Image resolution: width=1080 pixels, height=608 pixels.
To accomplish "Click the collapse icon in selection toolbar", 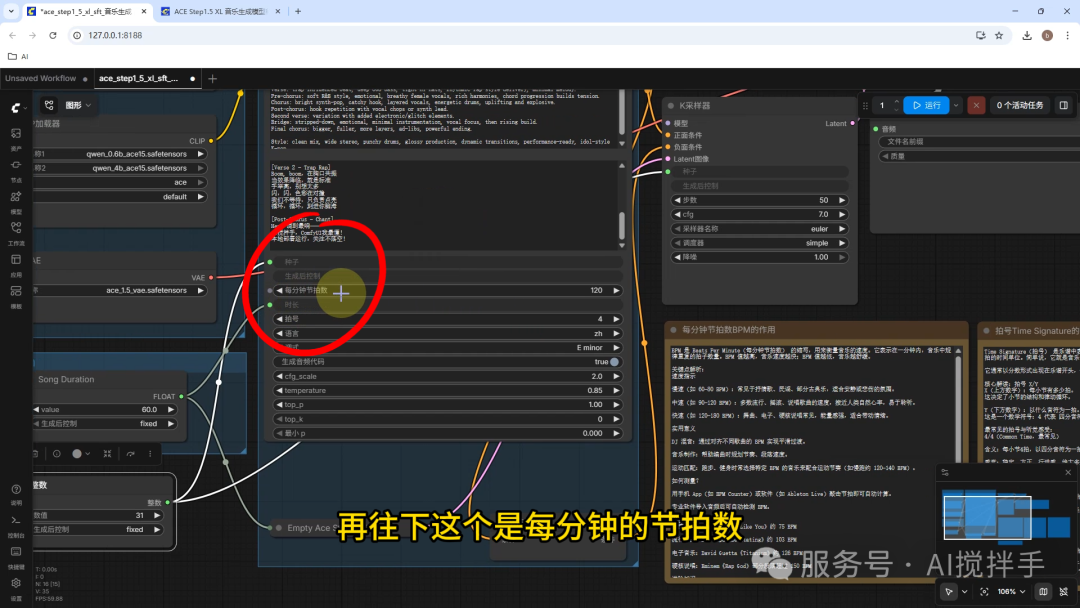I will [107, 454].
